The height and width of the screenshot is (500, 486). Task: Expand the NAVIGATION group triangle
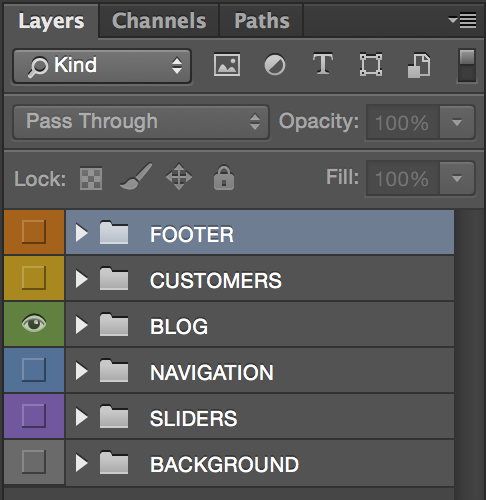[x=81, y=371]
